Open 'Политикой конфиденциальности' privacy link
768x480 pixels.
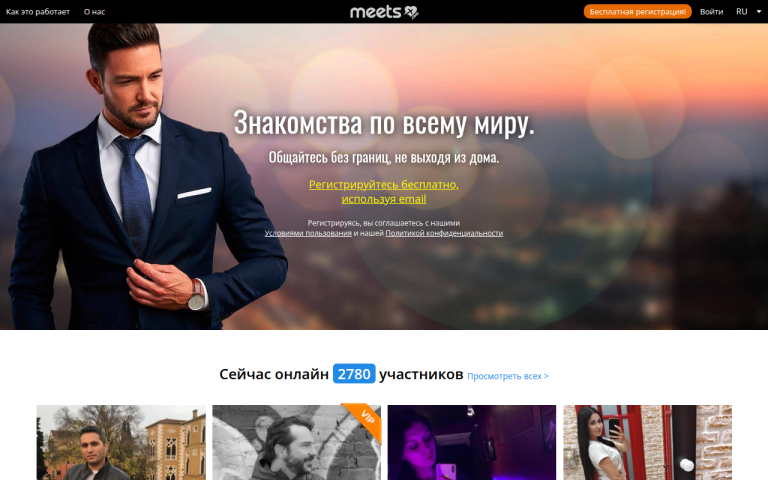click(444, 233)
